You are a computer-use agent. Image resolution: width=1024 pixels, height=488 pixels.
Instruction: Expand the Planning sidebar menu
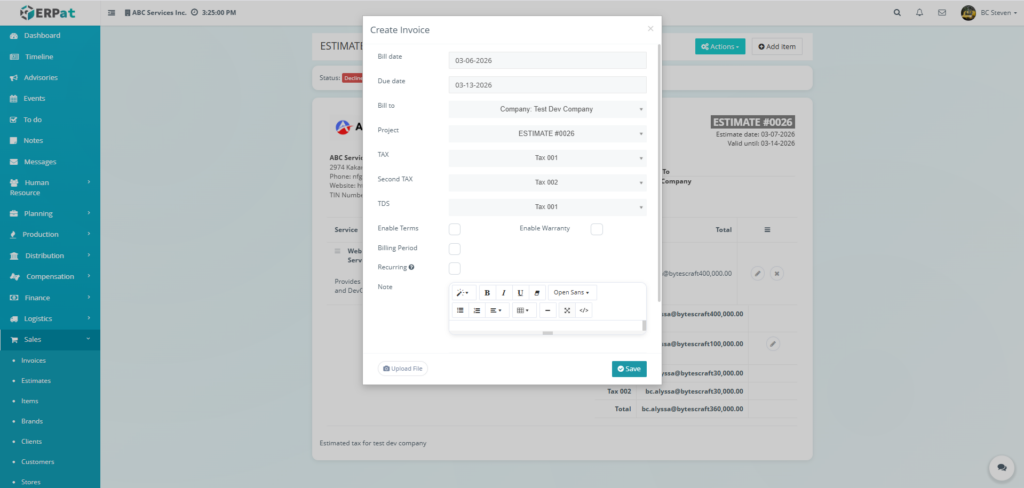50,213
